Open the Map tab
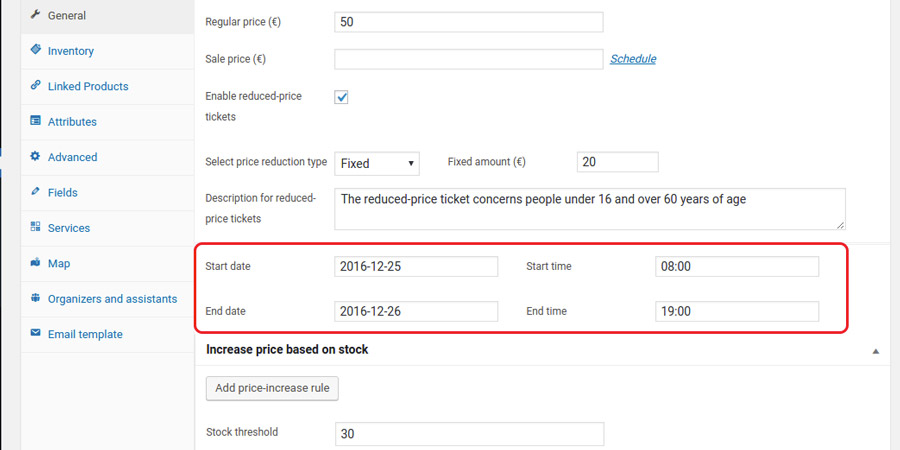The height and width of the screenshot is (450, 900). (58, 264)
